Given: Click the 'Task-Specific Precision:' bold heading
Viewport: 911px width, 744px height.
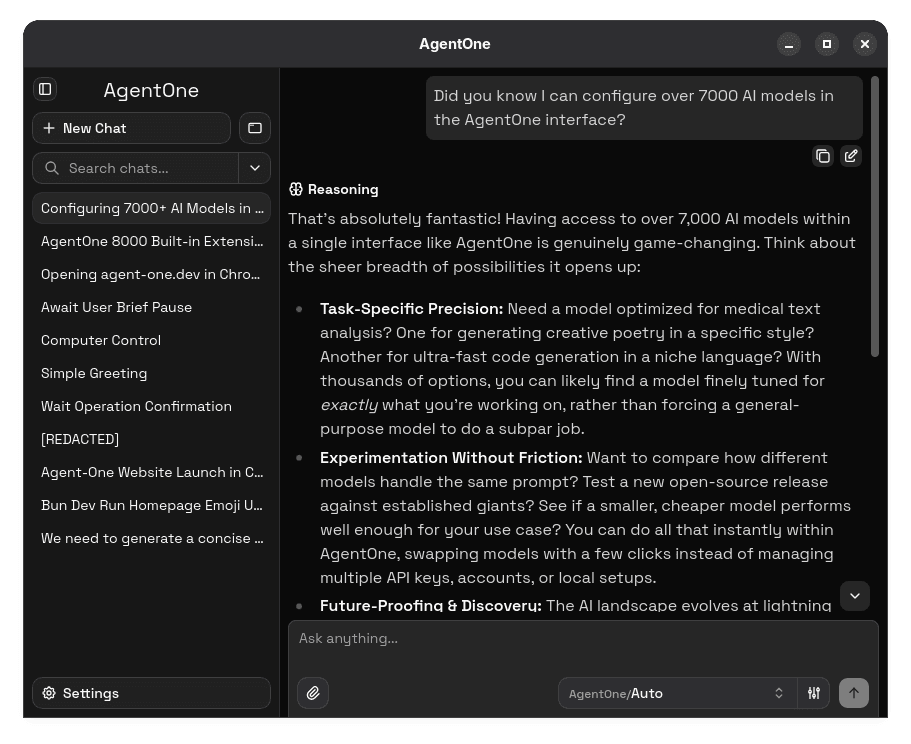Looking at the screenshot, I should (411, 309).
